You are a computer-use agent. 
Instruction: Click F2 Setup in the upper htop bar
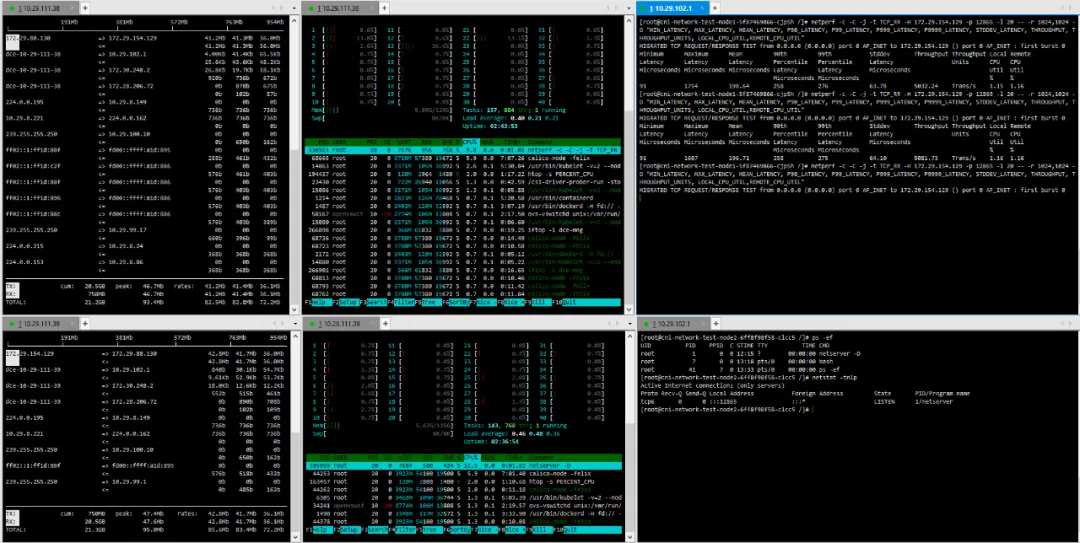[x=344, y=303]
